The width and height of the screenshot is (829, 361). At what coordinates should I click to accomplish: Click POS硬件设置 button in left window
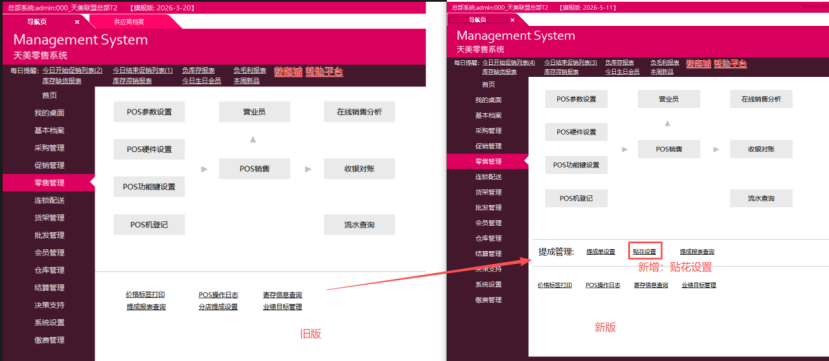tap(149, 149)
